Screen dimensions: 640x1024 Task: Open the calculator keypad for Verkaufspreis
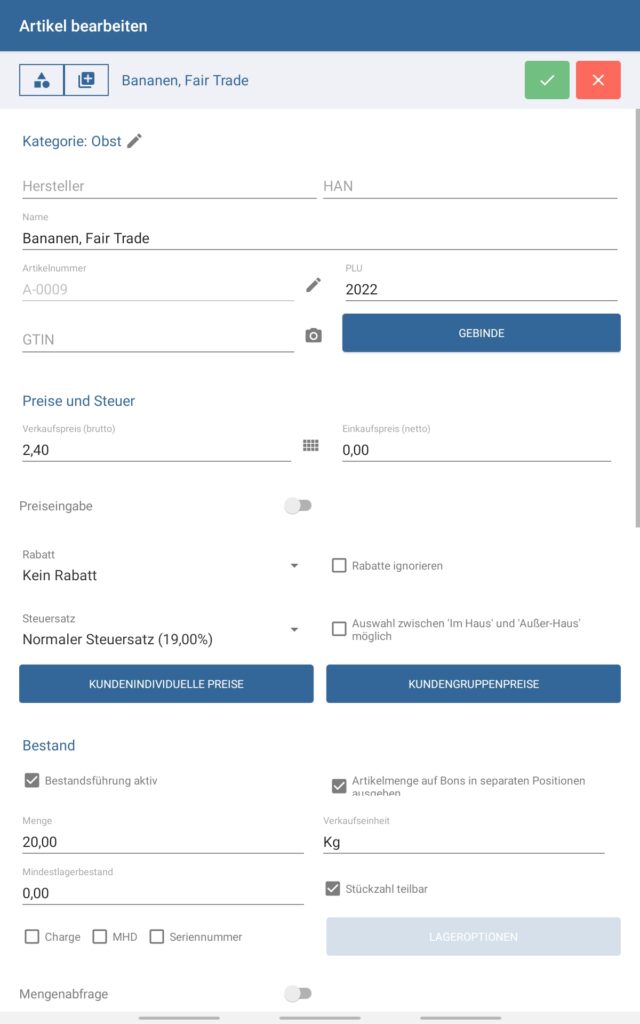(310, 445)
